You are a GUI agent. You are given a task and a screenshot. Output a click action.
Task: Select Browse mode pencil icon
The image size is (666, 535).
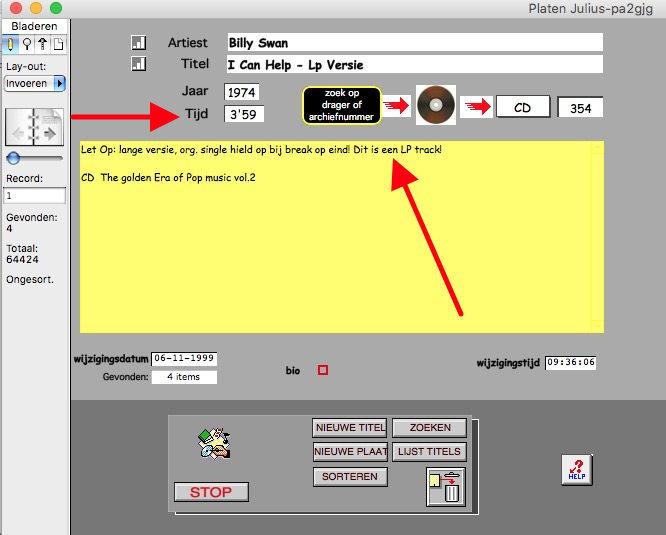[x=10, y=44]
